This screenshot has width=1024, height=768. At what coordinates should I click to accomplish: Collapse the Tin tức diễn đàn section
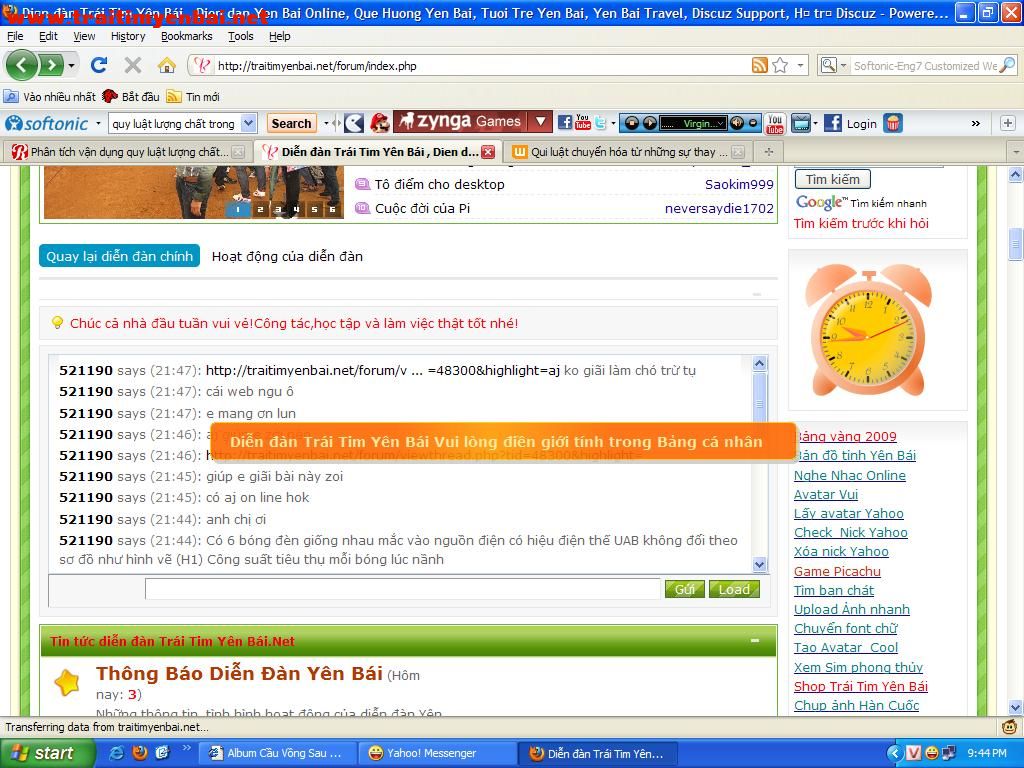755,641
